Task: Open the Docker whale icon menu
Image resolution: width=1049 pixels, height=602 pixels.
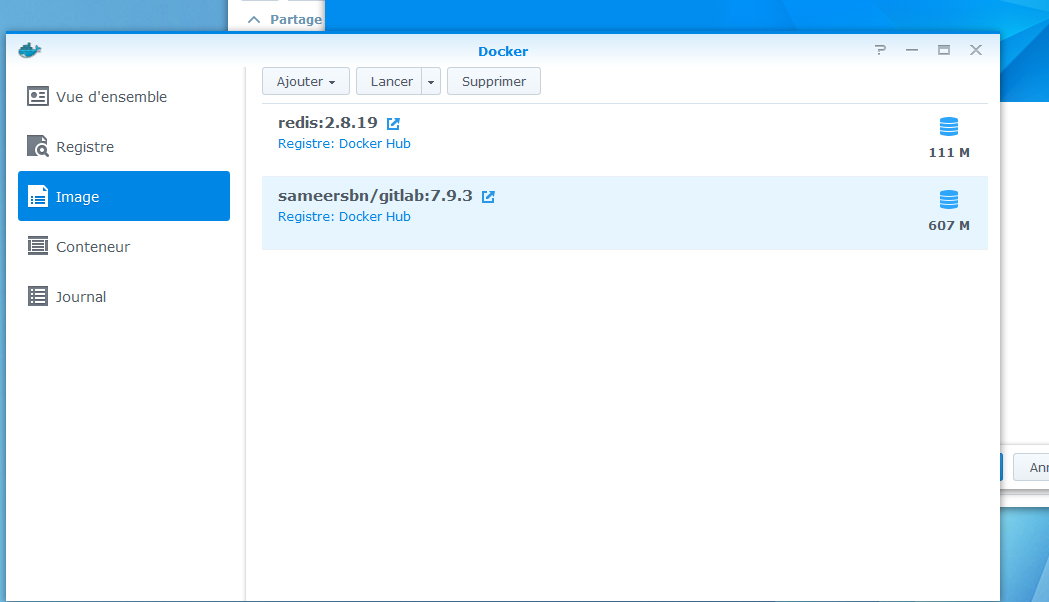Action: (x=29, y=50)
